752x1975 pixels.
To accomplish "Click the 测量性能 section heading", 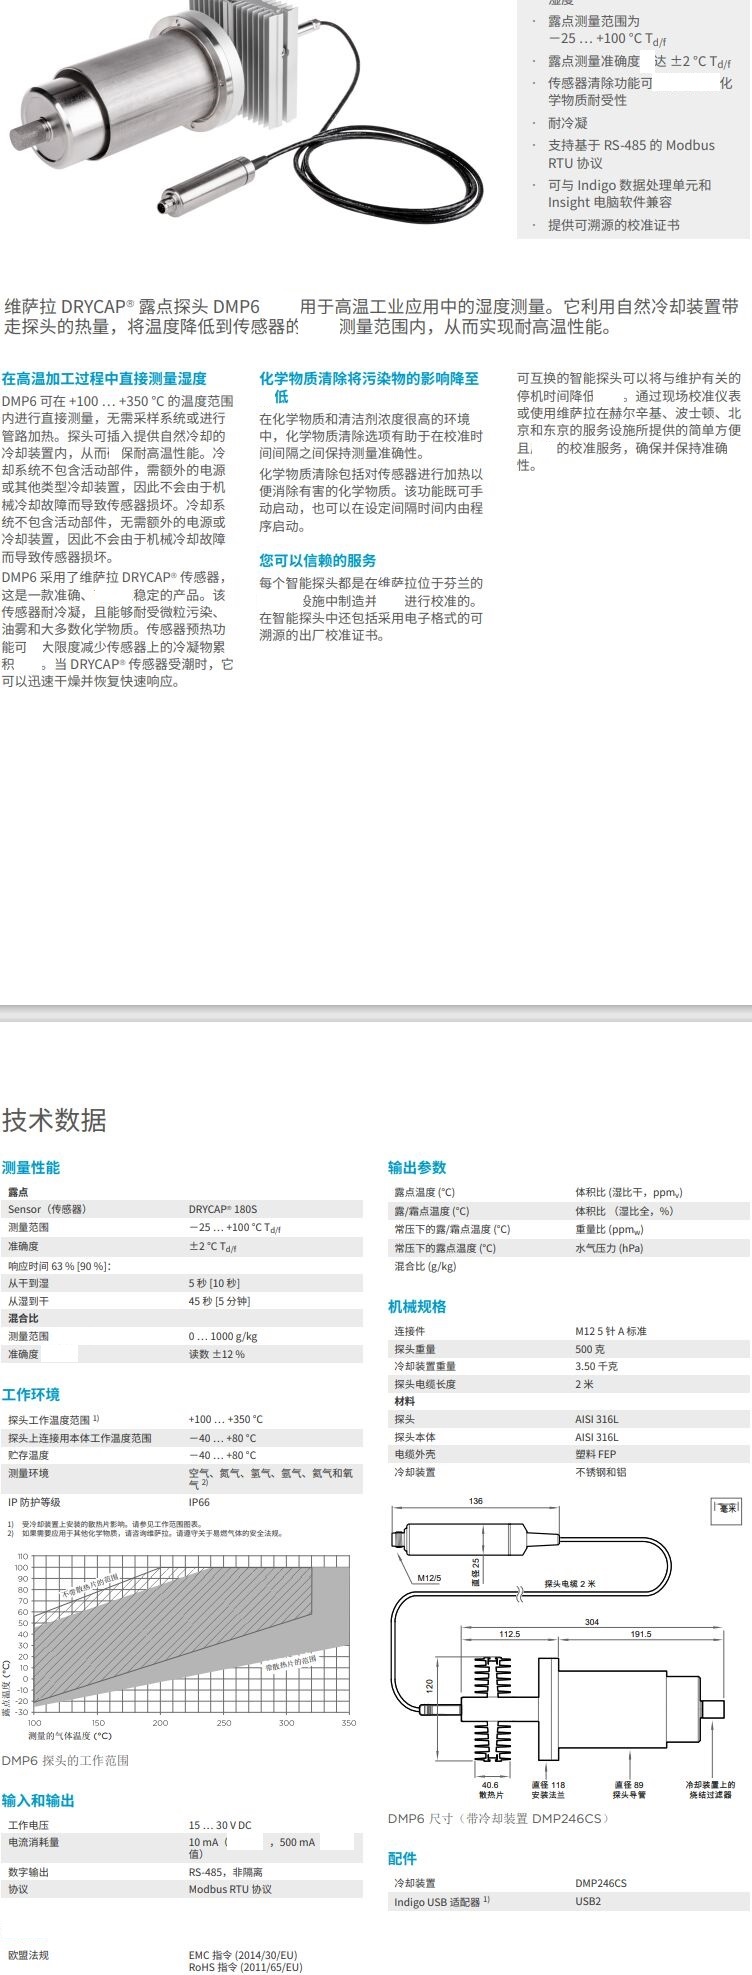I will click(31, 1167).
